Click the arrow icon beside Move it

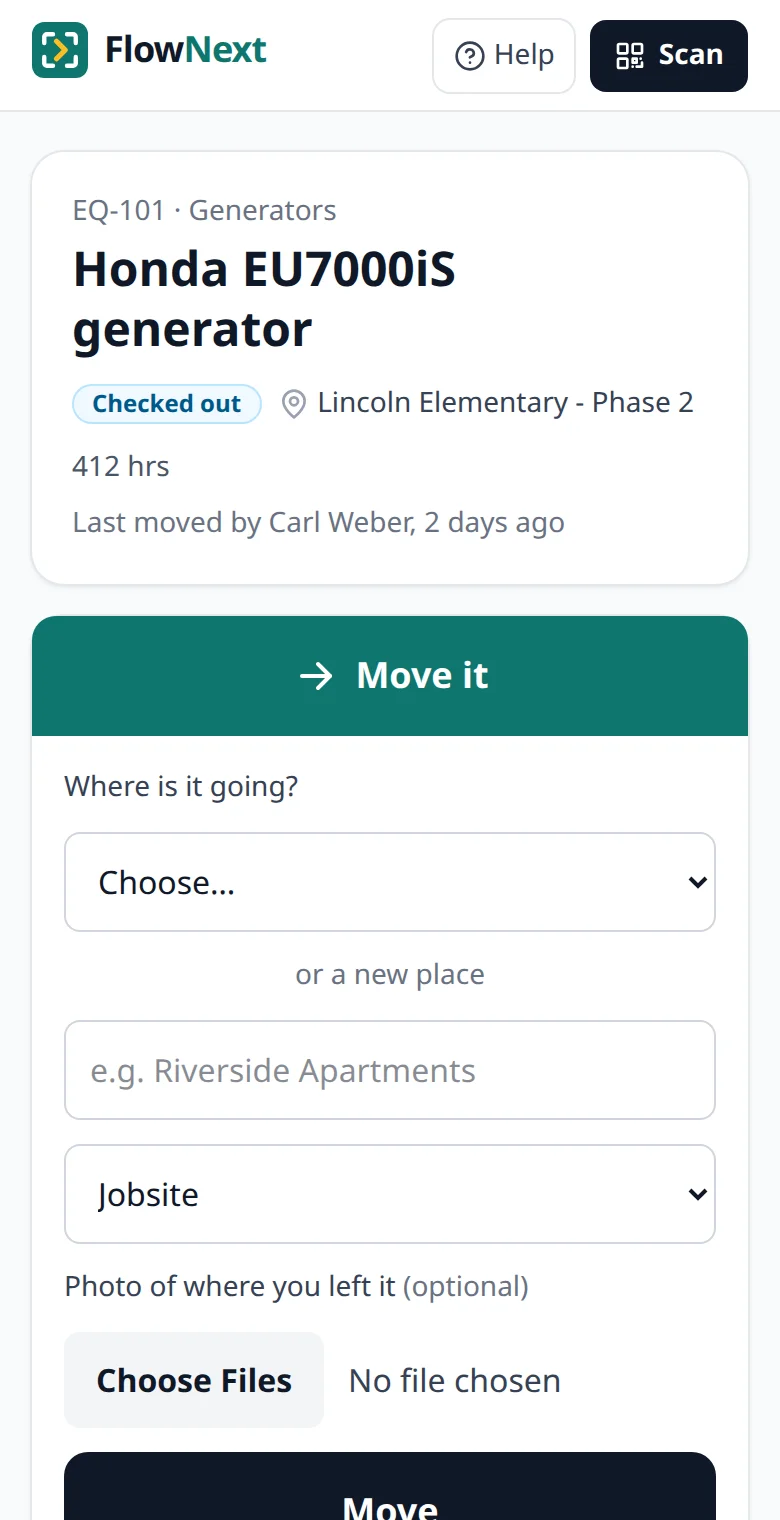316,676
